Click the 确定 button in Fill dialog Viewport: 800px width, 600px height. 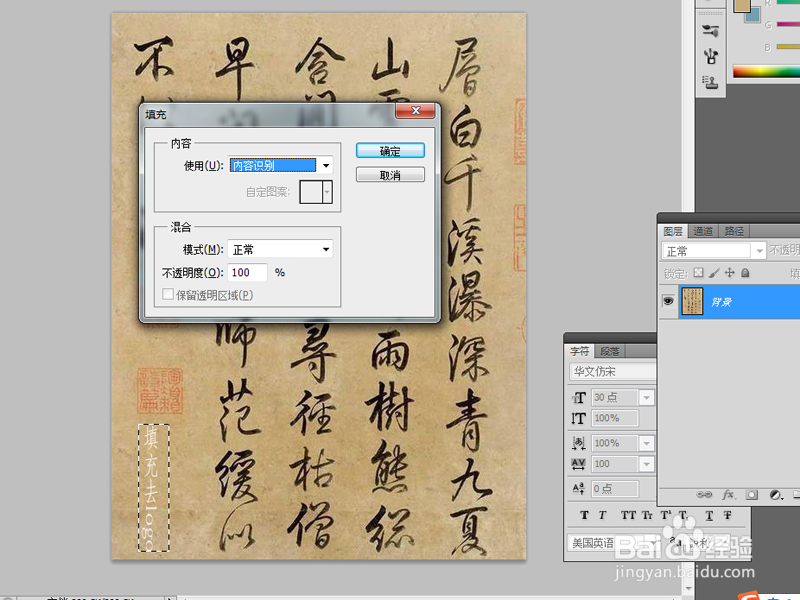pos(390,151)
